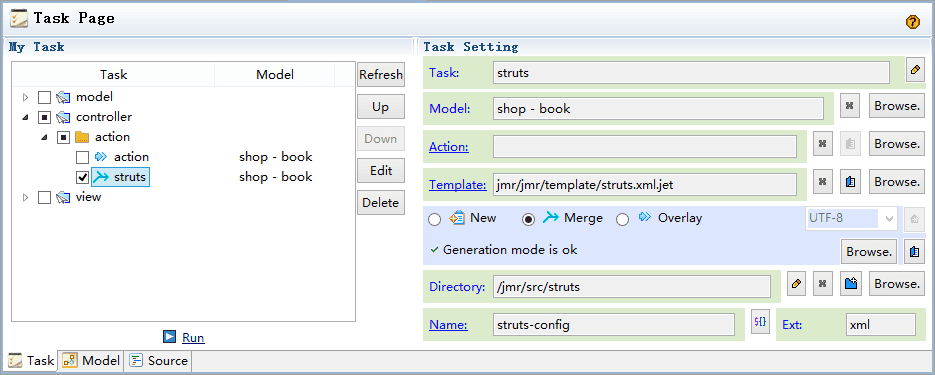The image size is (935, 375).
Task: Click the blue folder icon in Directory row
Action: coord(851,284)
